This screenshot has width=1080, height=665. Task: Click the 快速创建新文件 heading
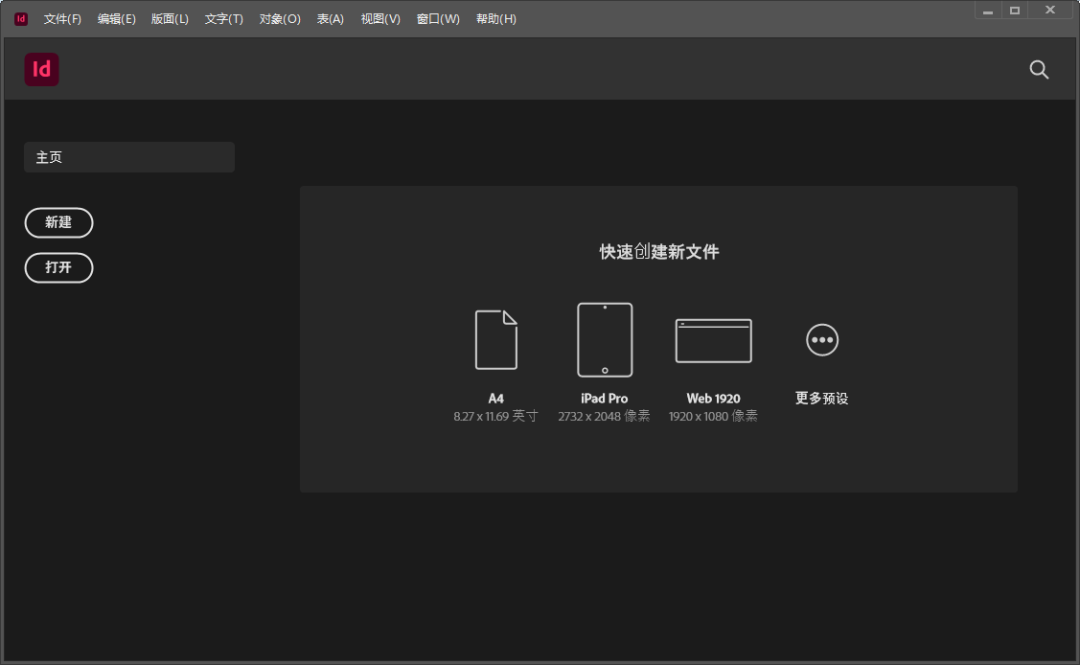[659, 252]
